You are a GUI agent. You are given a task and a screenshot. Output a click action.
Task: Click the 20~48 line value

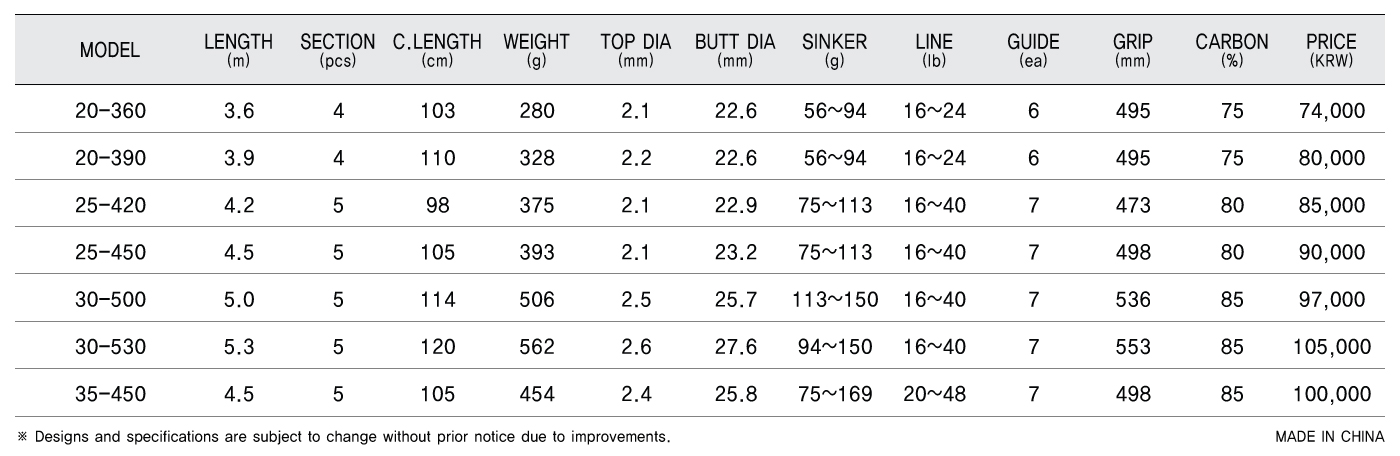(934, 394)
